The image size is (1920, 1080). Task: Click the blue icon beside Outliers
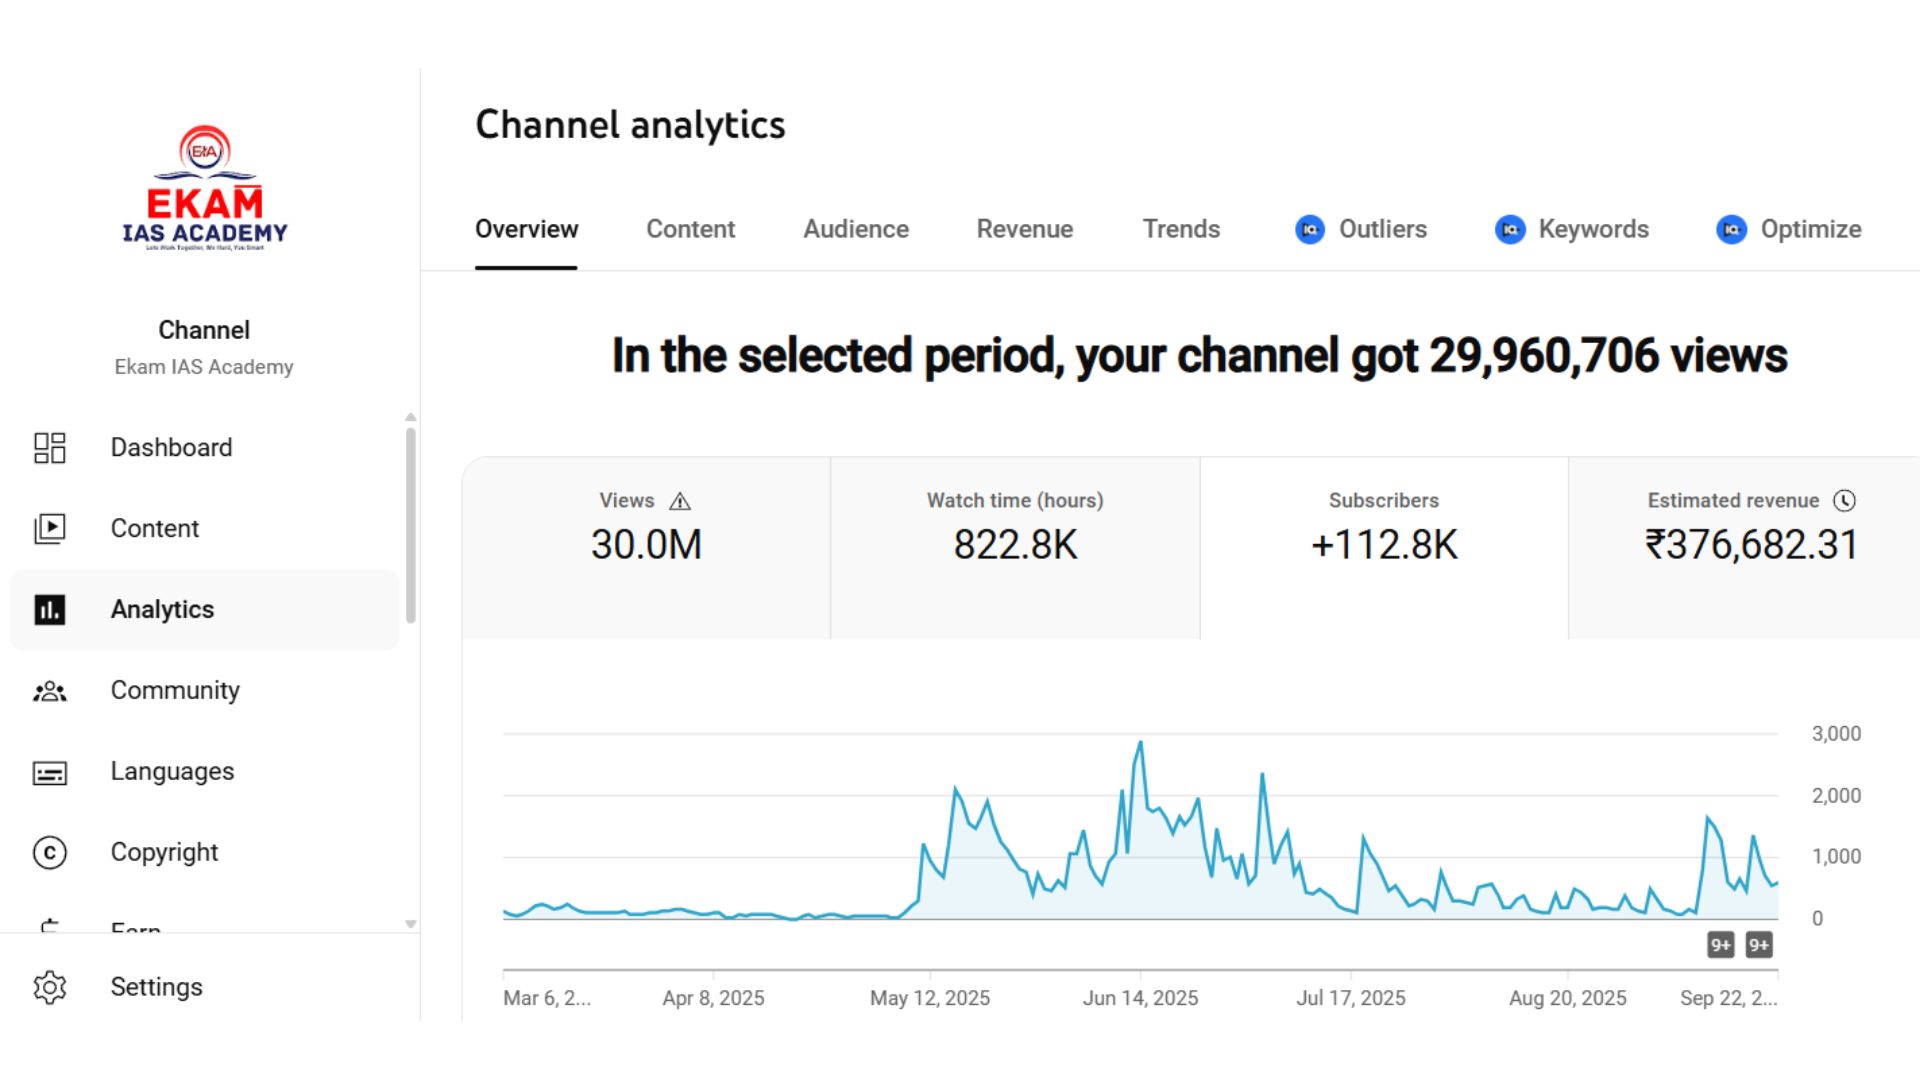point(1310,230)
